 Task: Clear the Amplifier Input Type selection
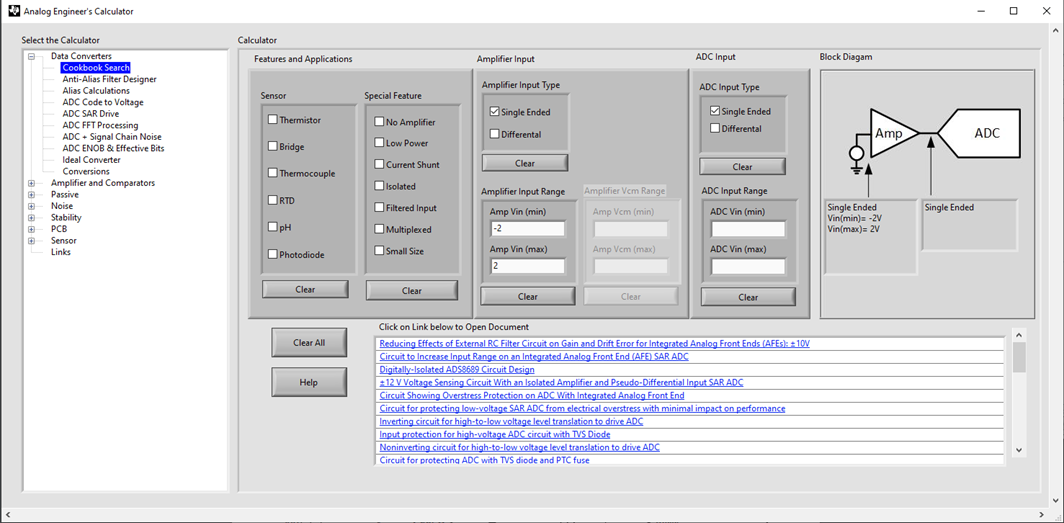coord(525,163)
